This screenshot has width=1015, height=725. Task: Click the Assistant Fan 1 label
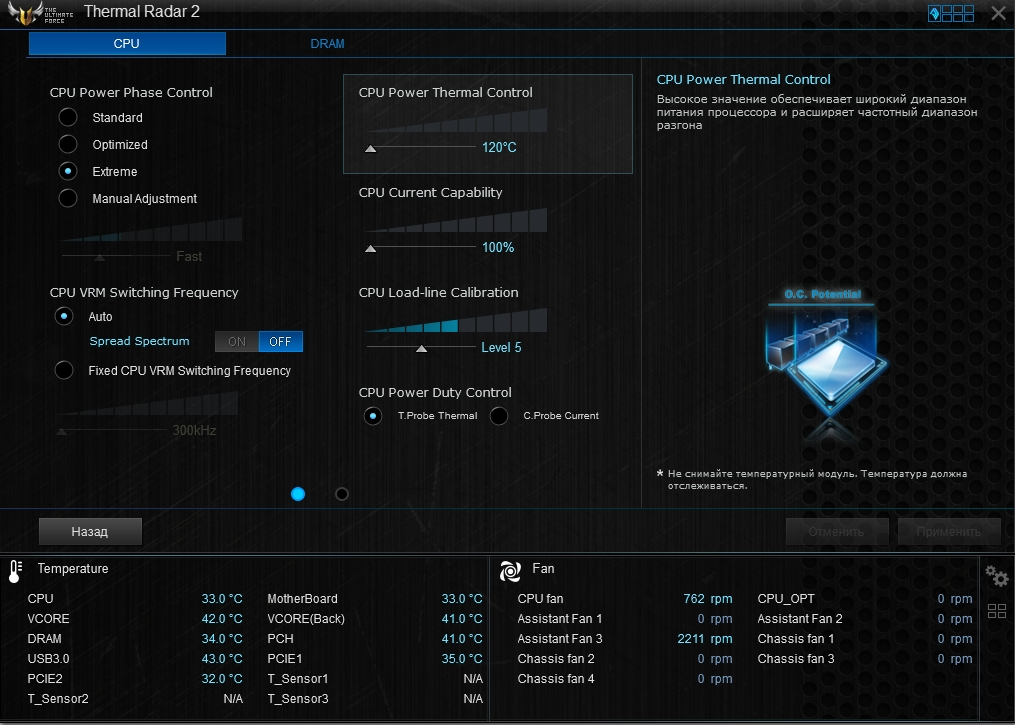(560, 619)
